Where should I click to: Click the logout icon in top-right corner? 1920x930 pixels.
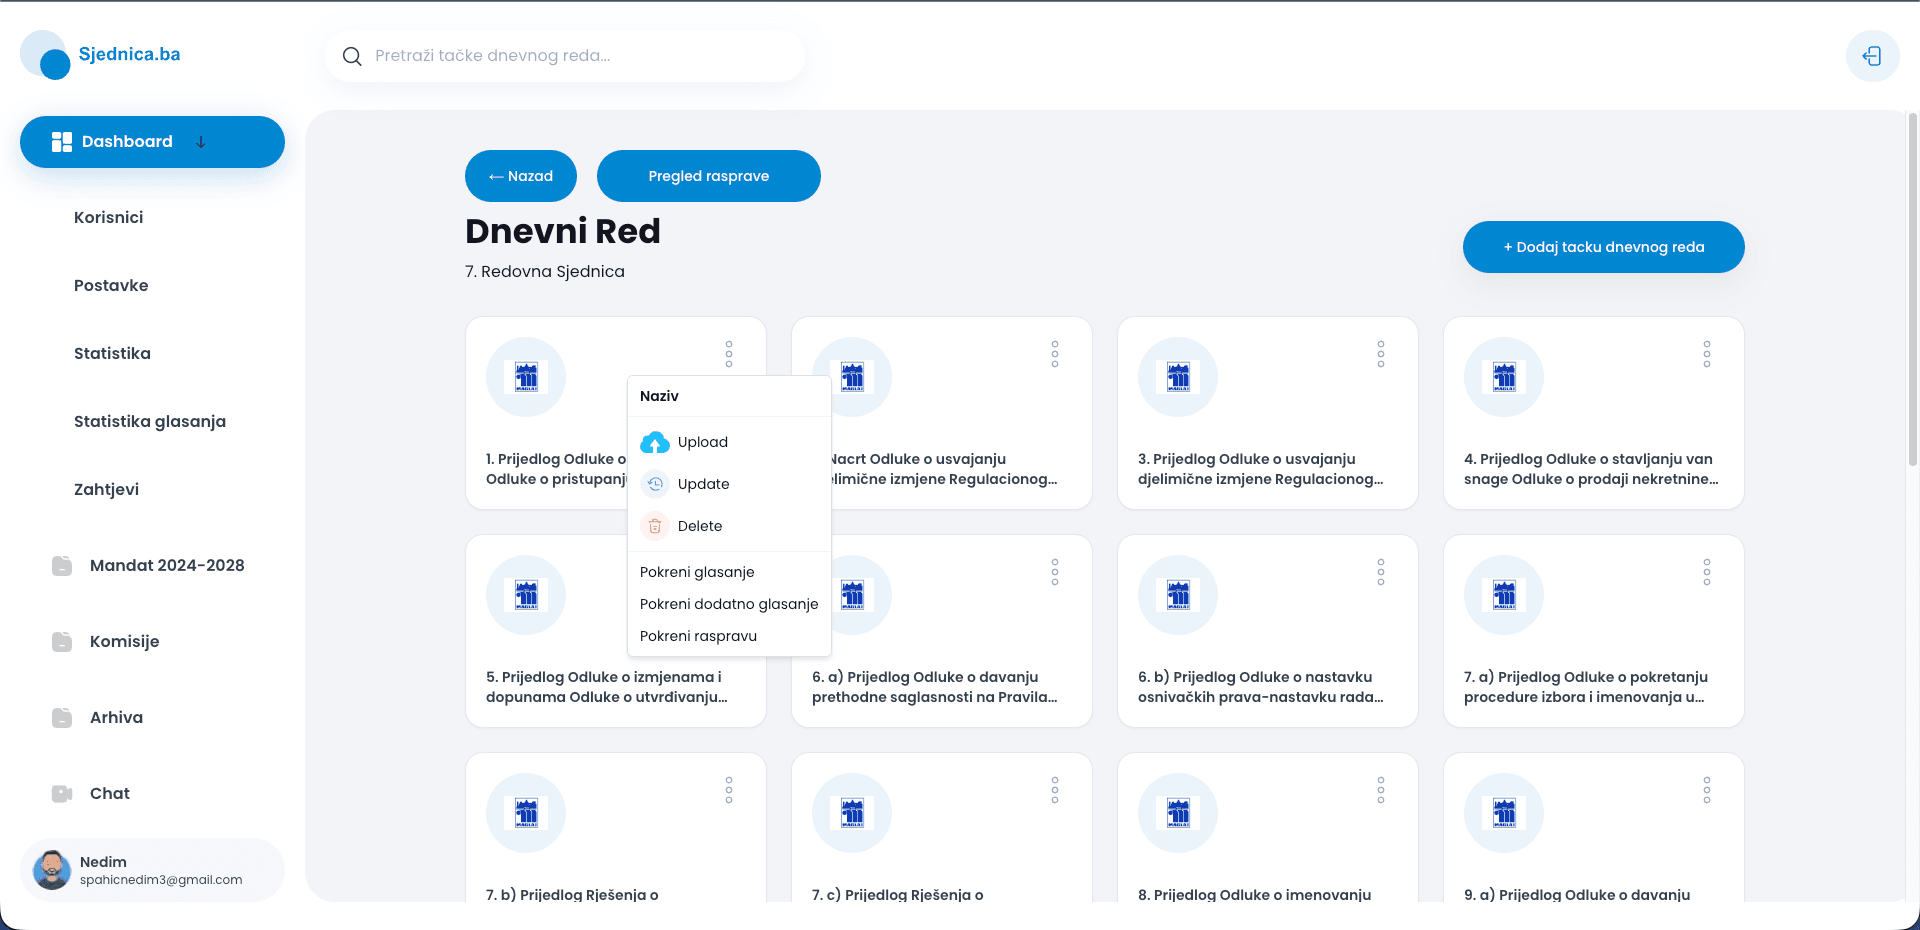tap(1872, 56)
